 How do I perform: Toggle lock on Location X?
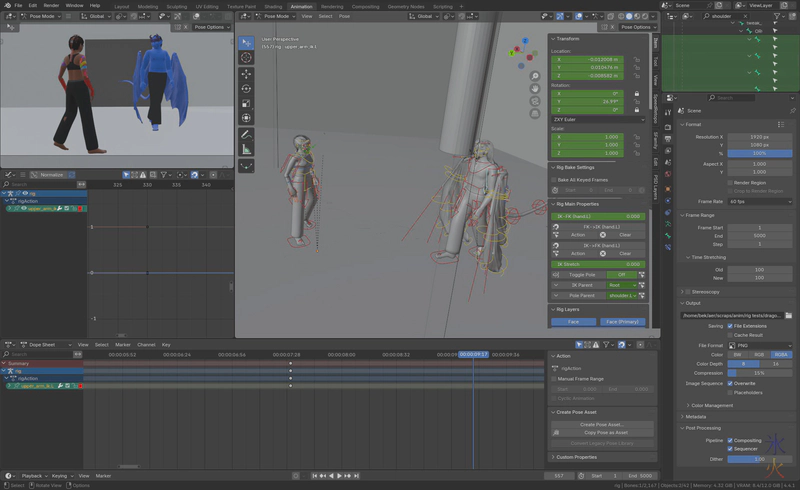click(x=637, y=60)
